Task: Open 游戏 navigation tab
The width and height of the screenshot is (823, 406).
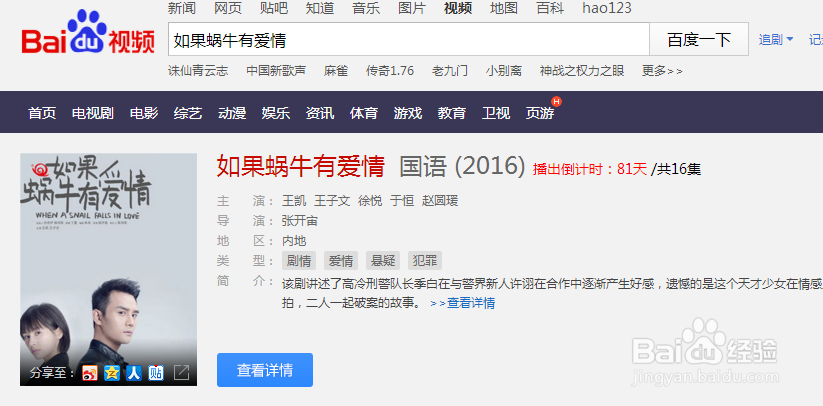Action: click(x=408, y=113)
